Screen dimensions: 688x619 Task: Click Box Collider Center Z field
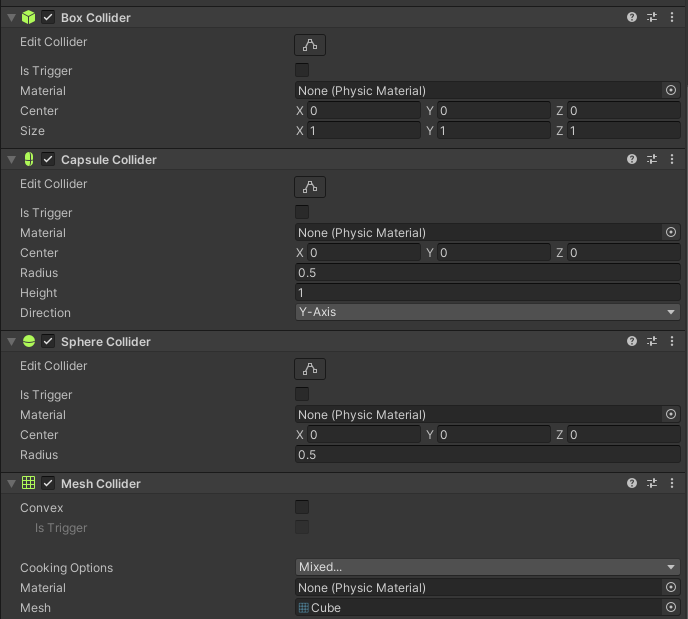624,111
